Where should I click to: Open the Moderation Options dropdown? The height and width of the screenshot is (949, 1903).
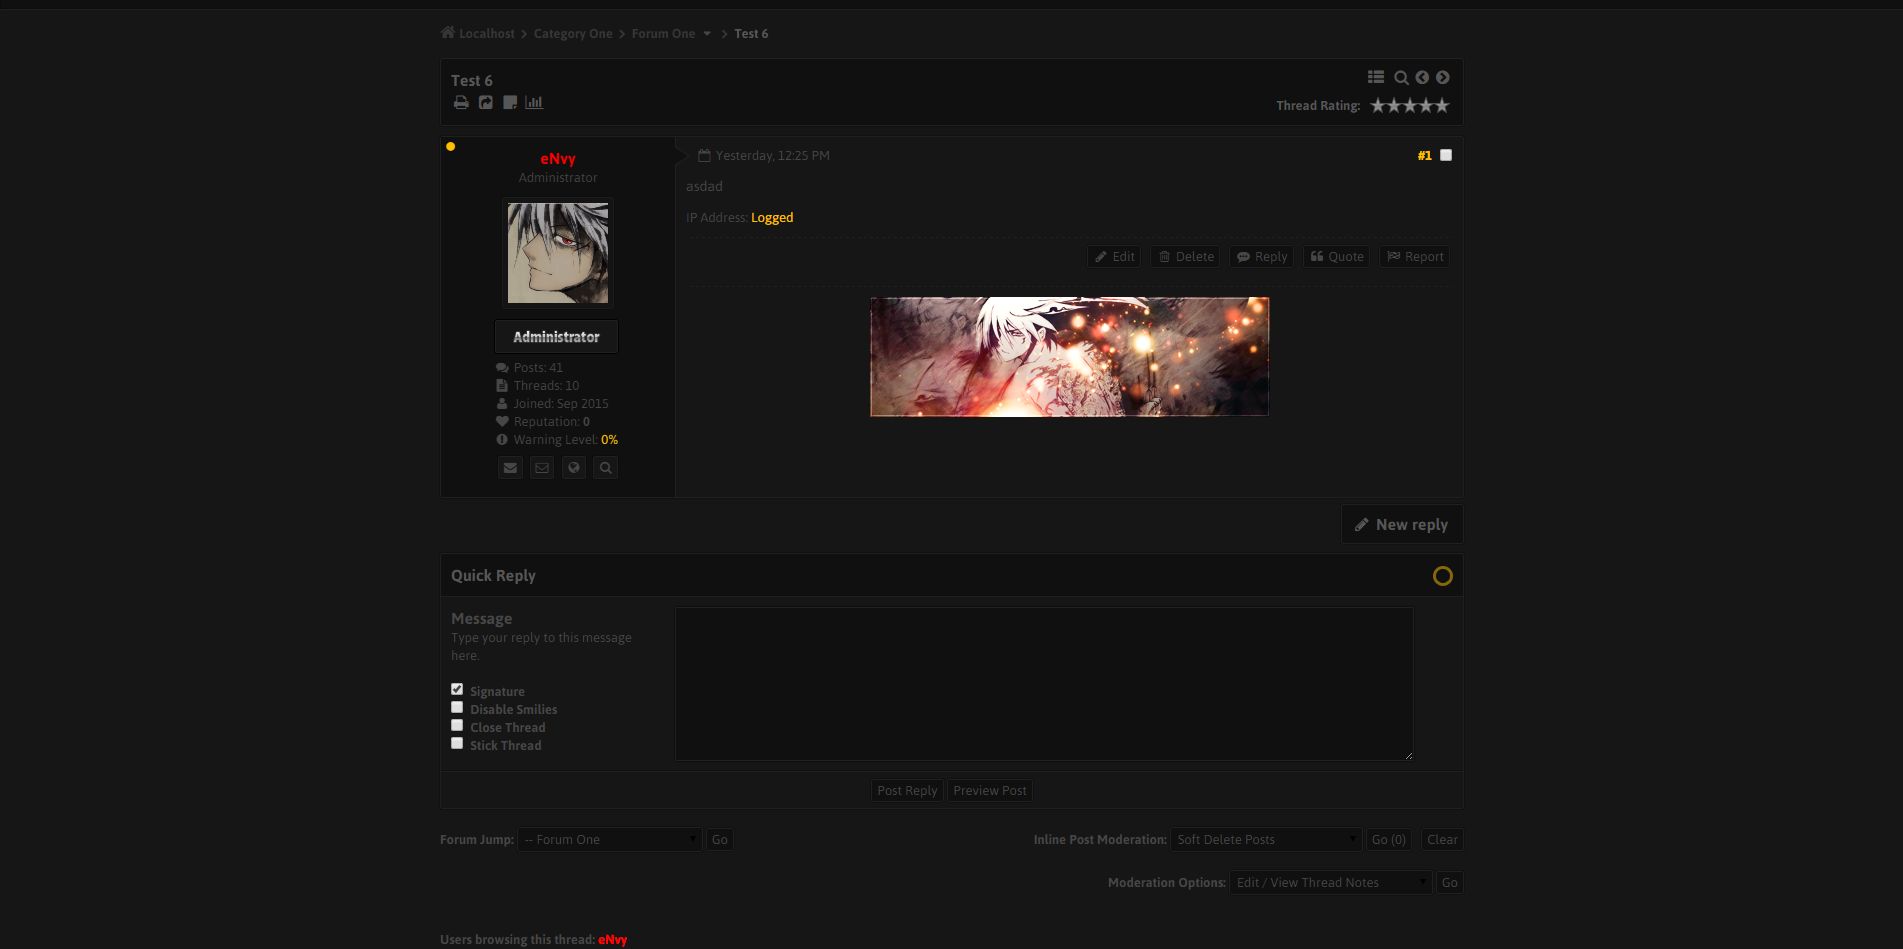pyautogui.click(x=1330, y=883)
